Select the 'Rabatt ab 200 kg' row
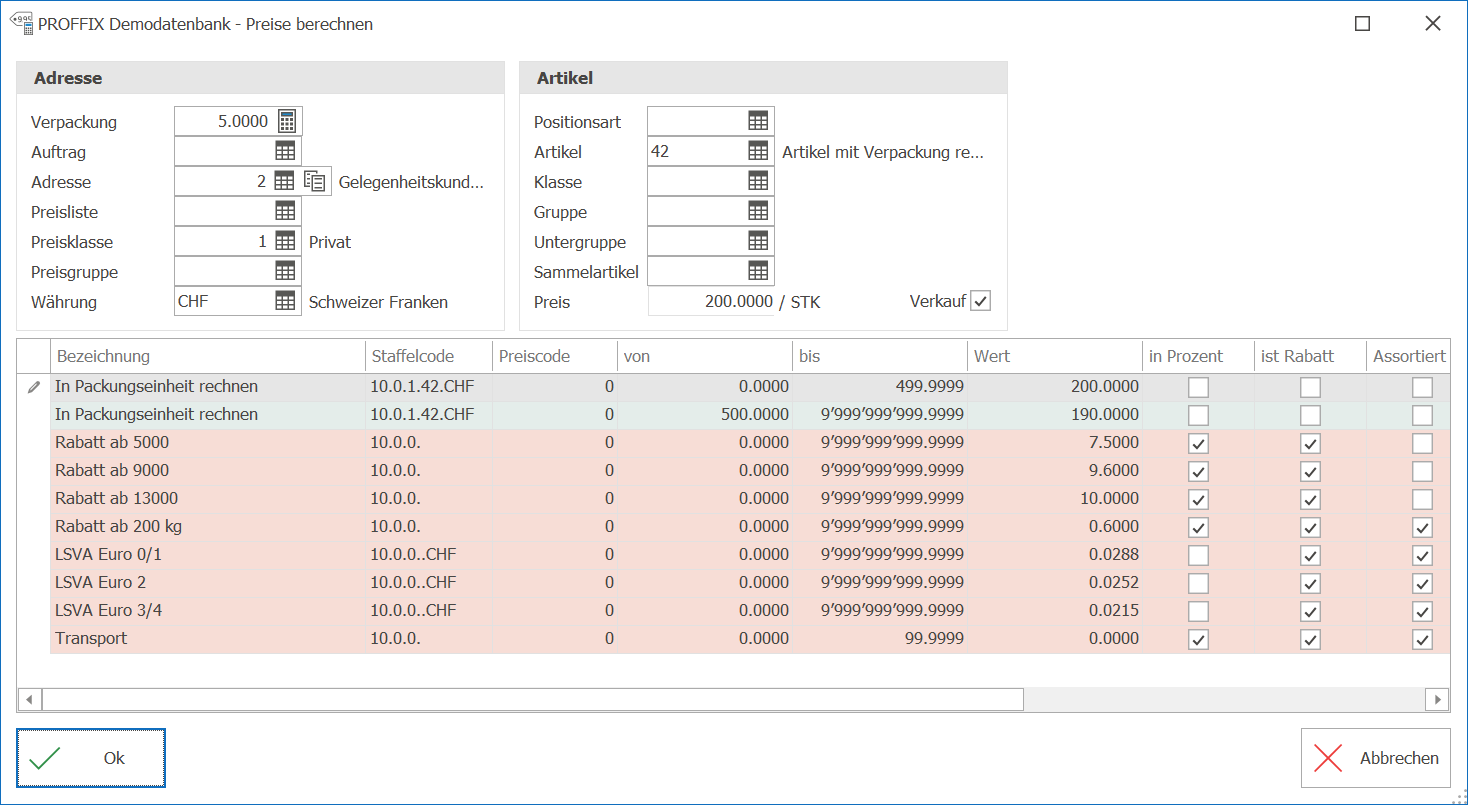The image size is (1468, 805). pyautogui.click(x=750, y=527)
